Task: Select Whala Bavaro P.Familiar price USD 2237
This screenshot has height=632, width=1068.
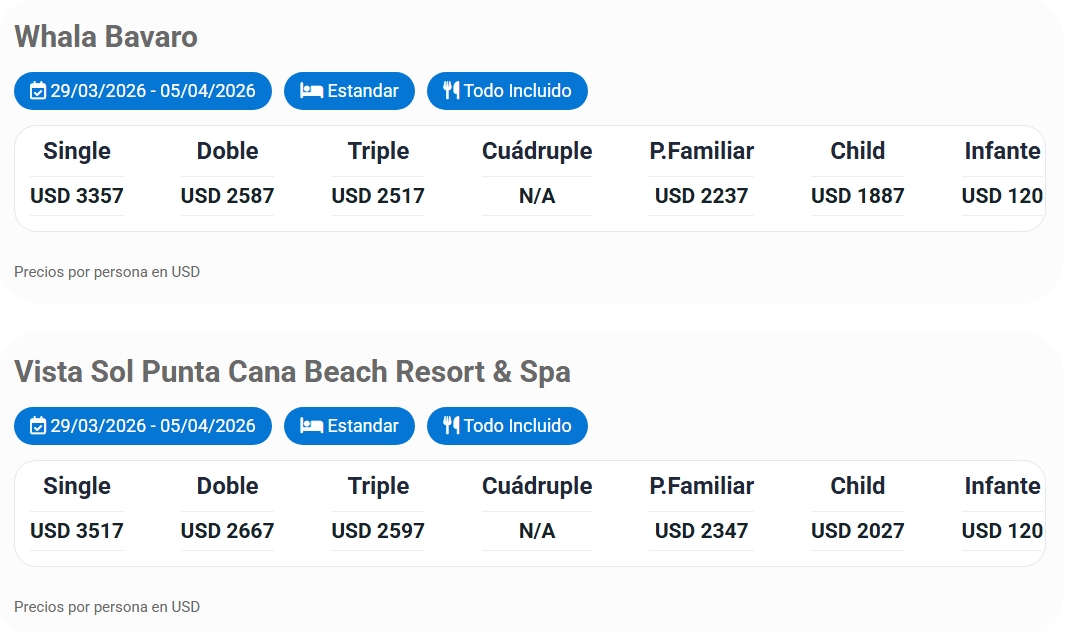Action: 701,196
